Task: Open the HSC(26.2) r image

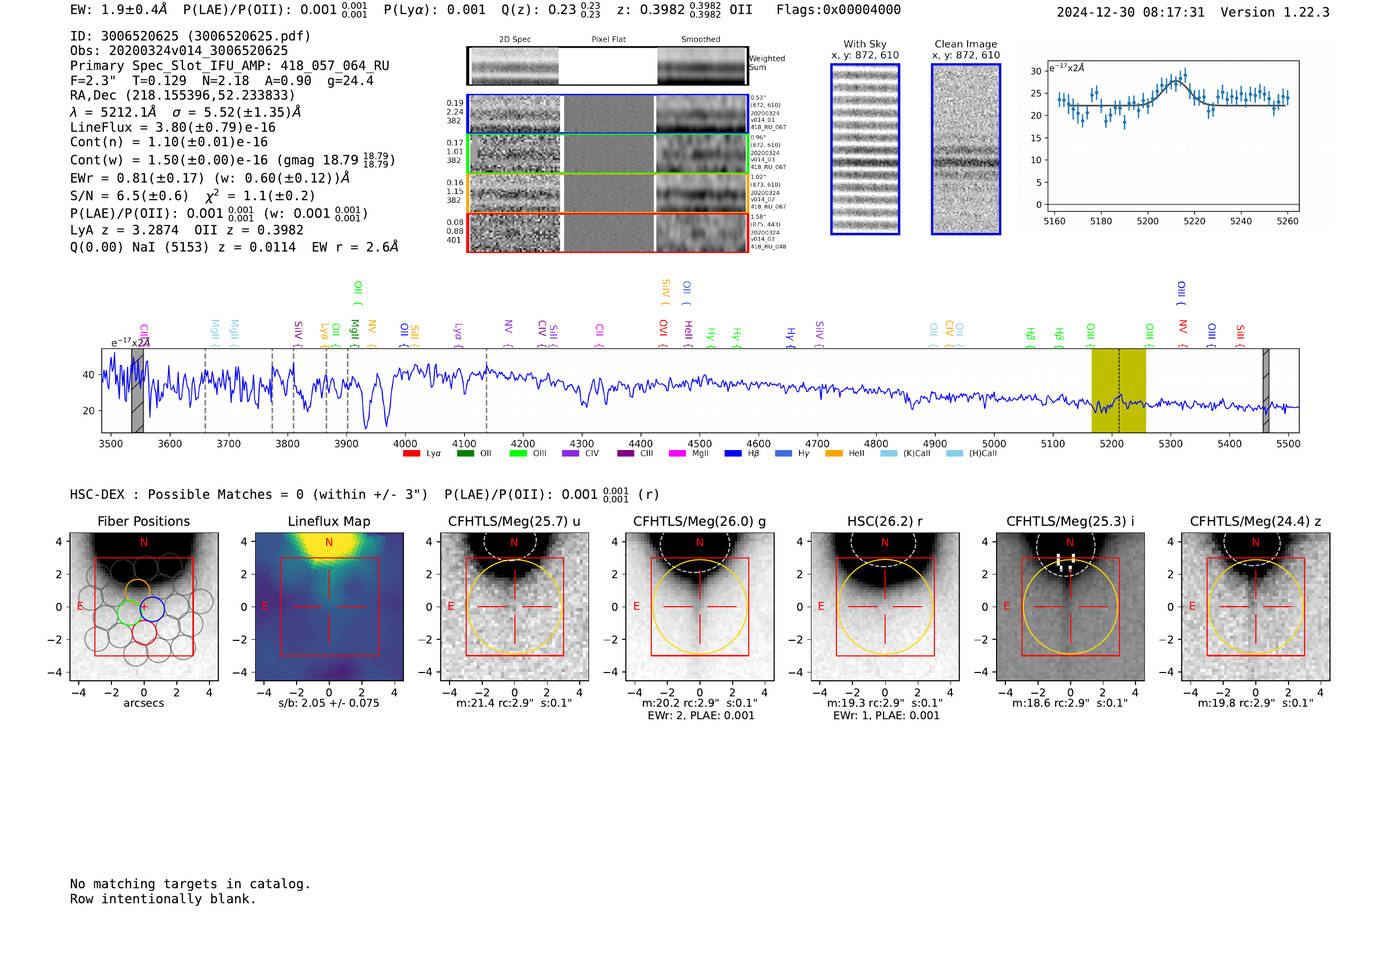Action: pyautogui.click(x=885, y=607)
